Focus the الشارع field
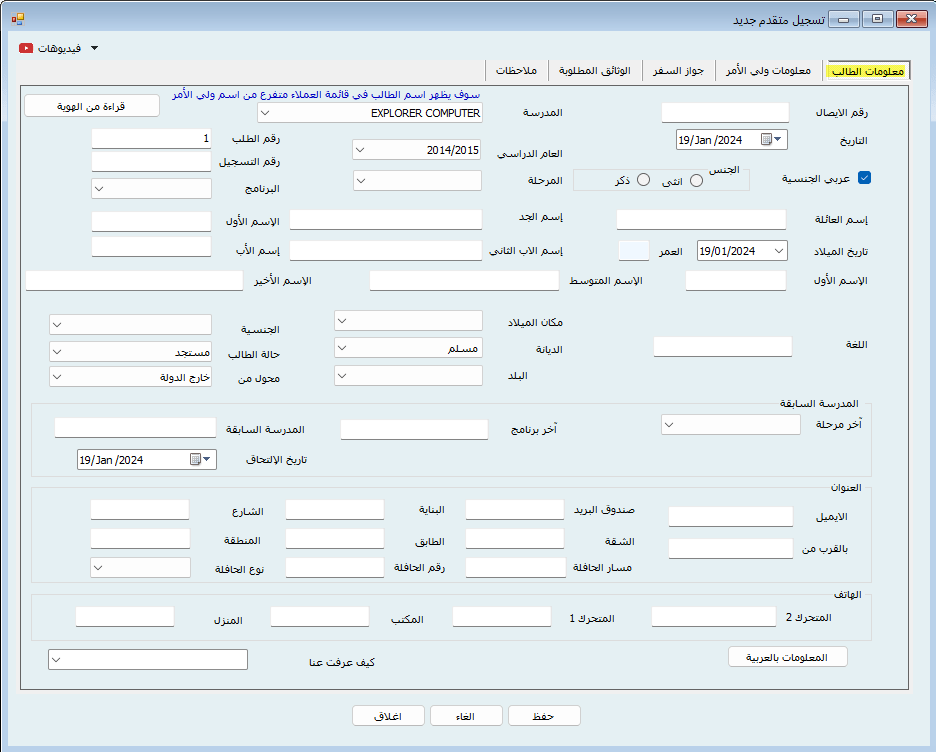Image resolution: width=936 pixels, height=752 pixels. pos(140,510)
